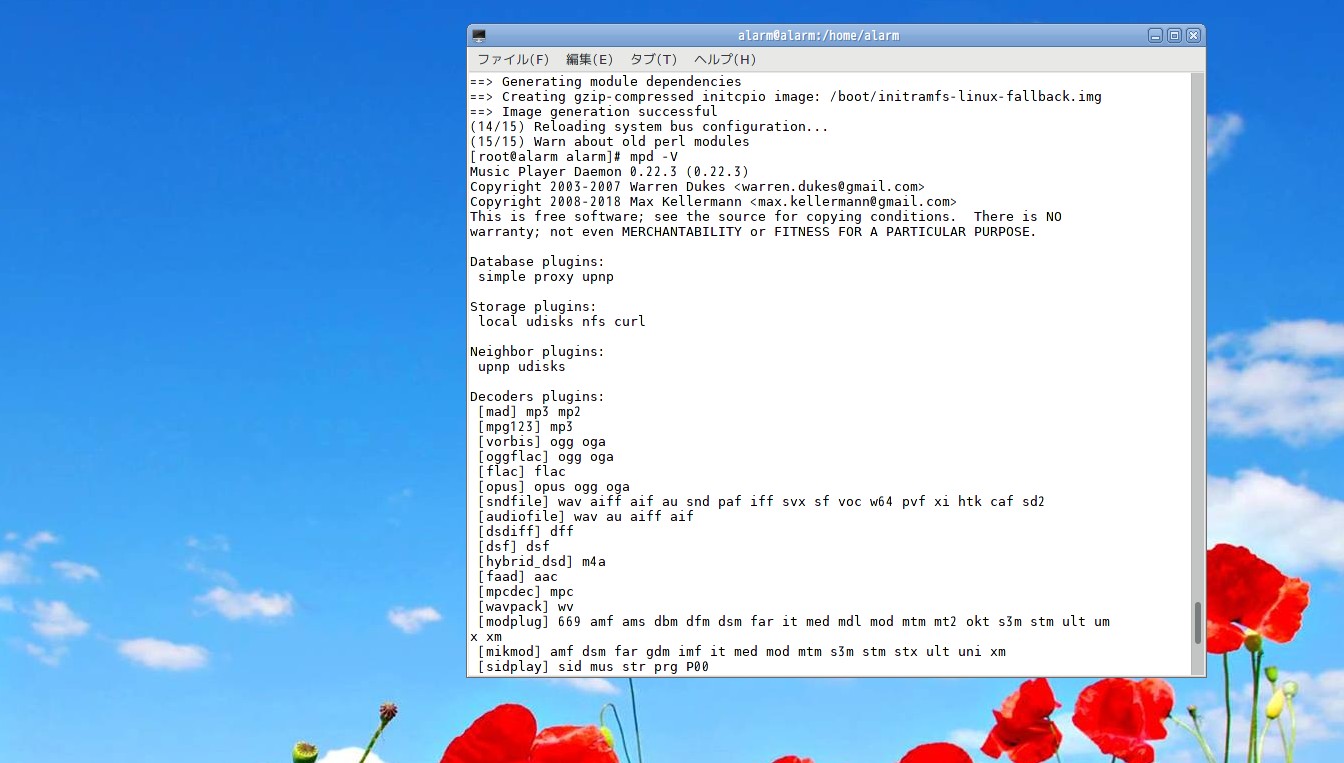Screen dimensions: 1344x763
Task: Close the alarm@alarm terminal window
Action: tap(1193, 35)
